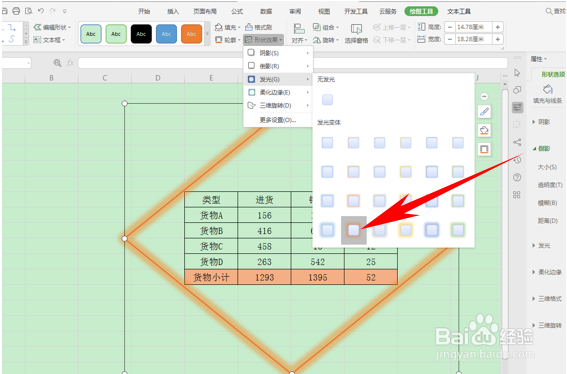567x374 pixels.
Task: Click the properties settings icon in side strip
Action: (517, 107)
